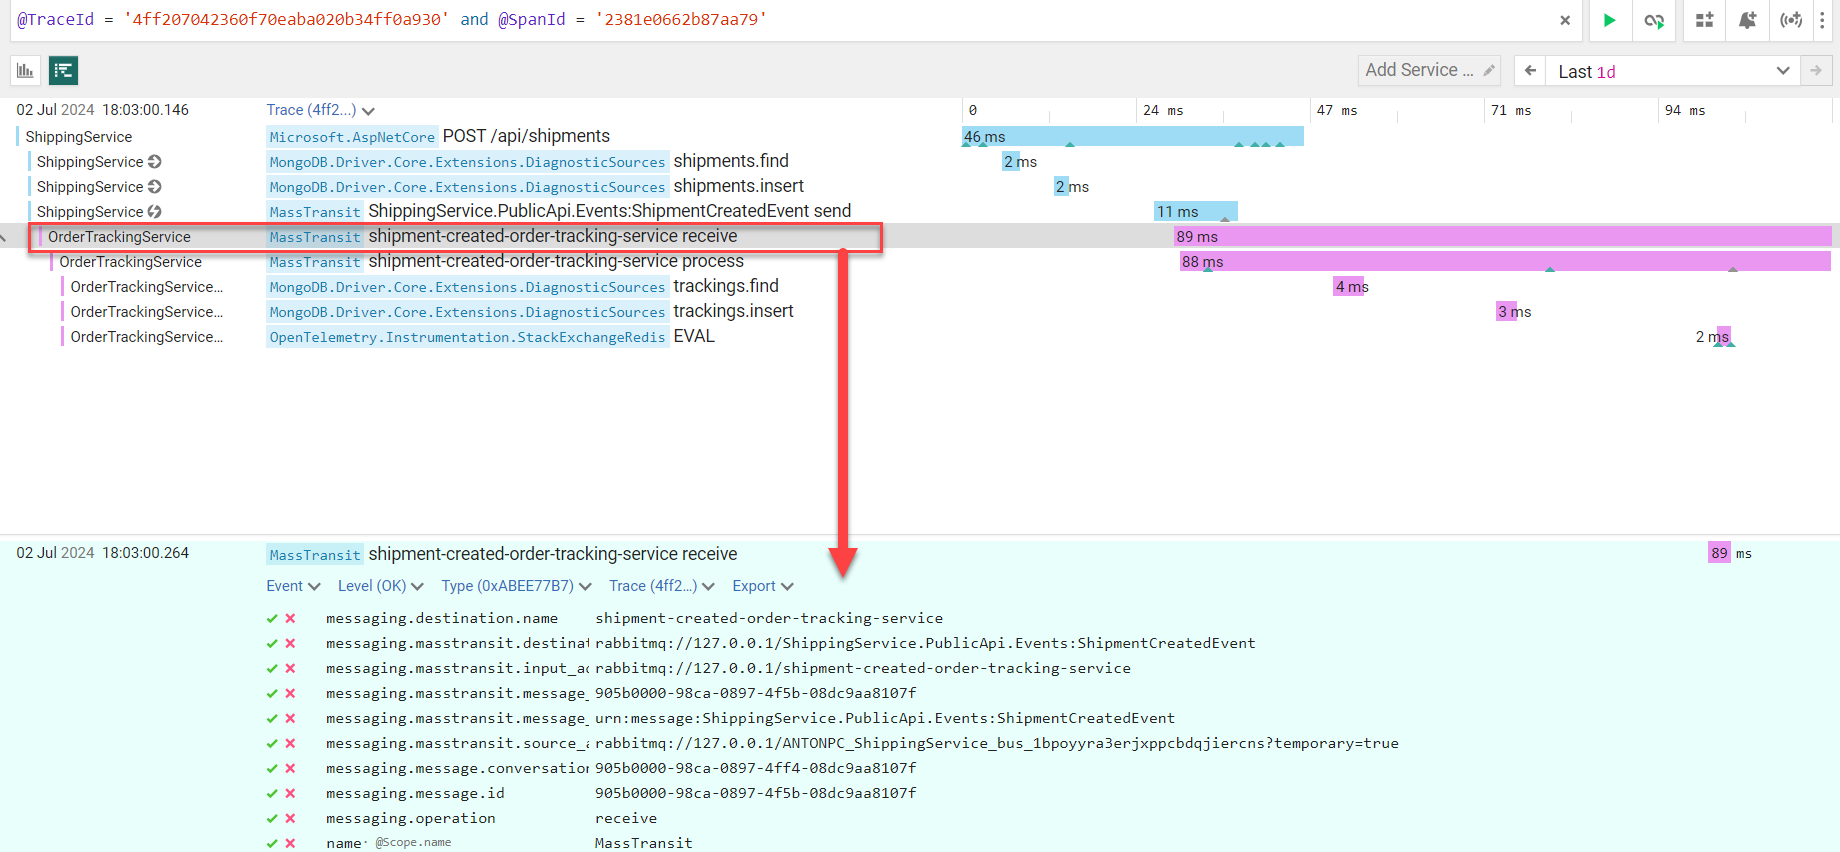Screen dimensions: 1840x852
Task: Open the Trace (4ff2...) dropdown in header
Action: 320,110
